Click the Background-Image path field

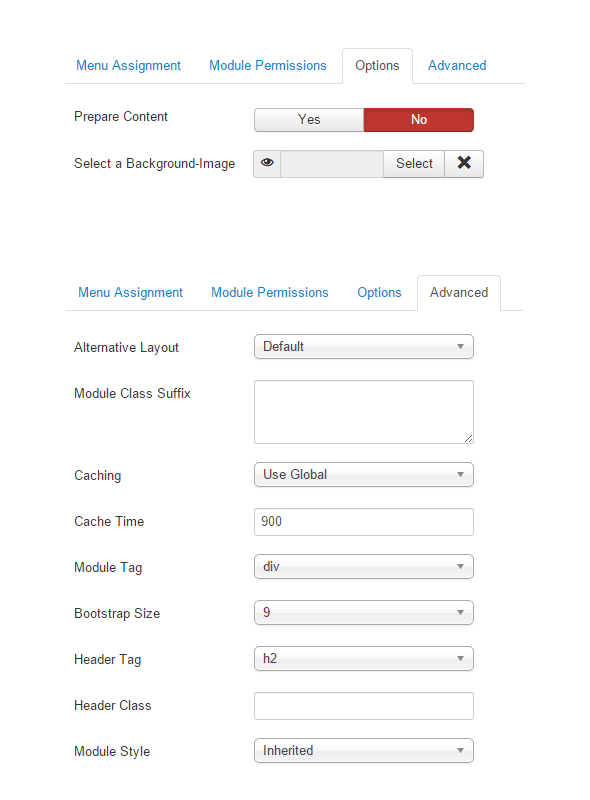tap(332, 163)
